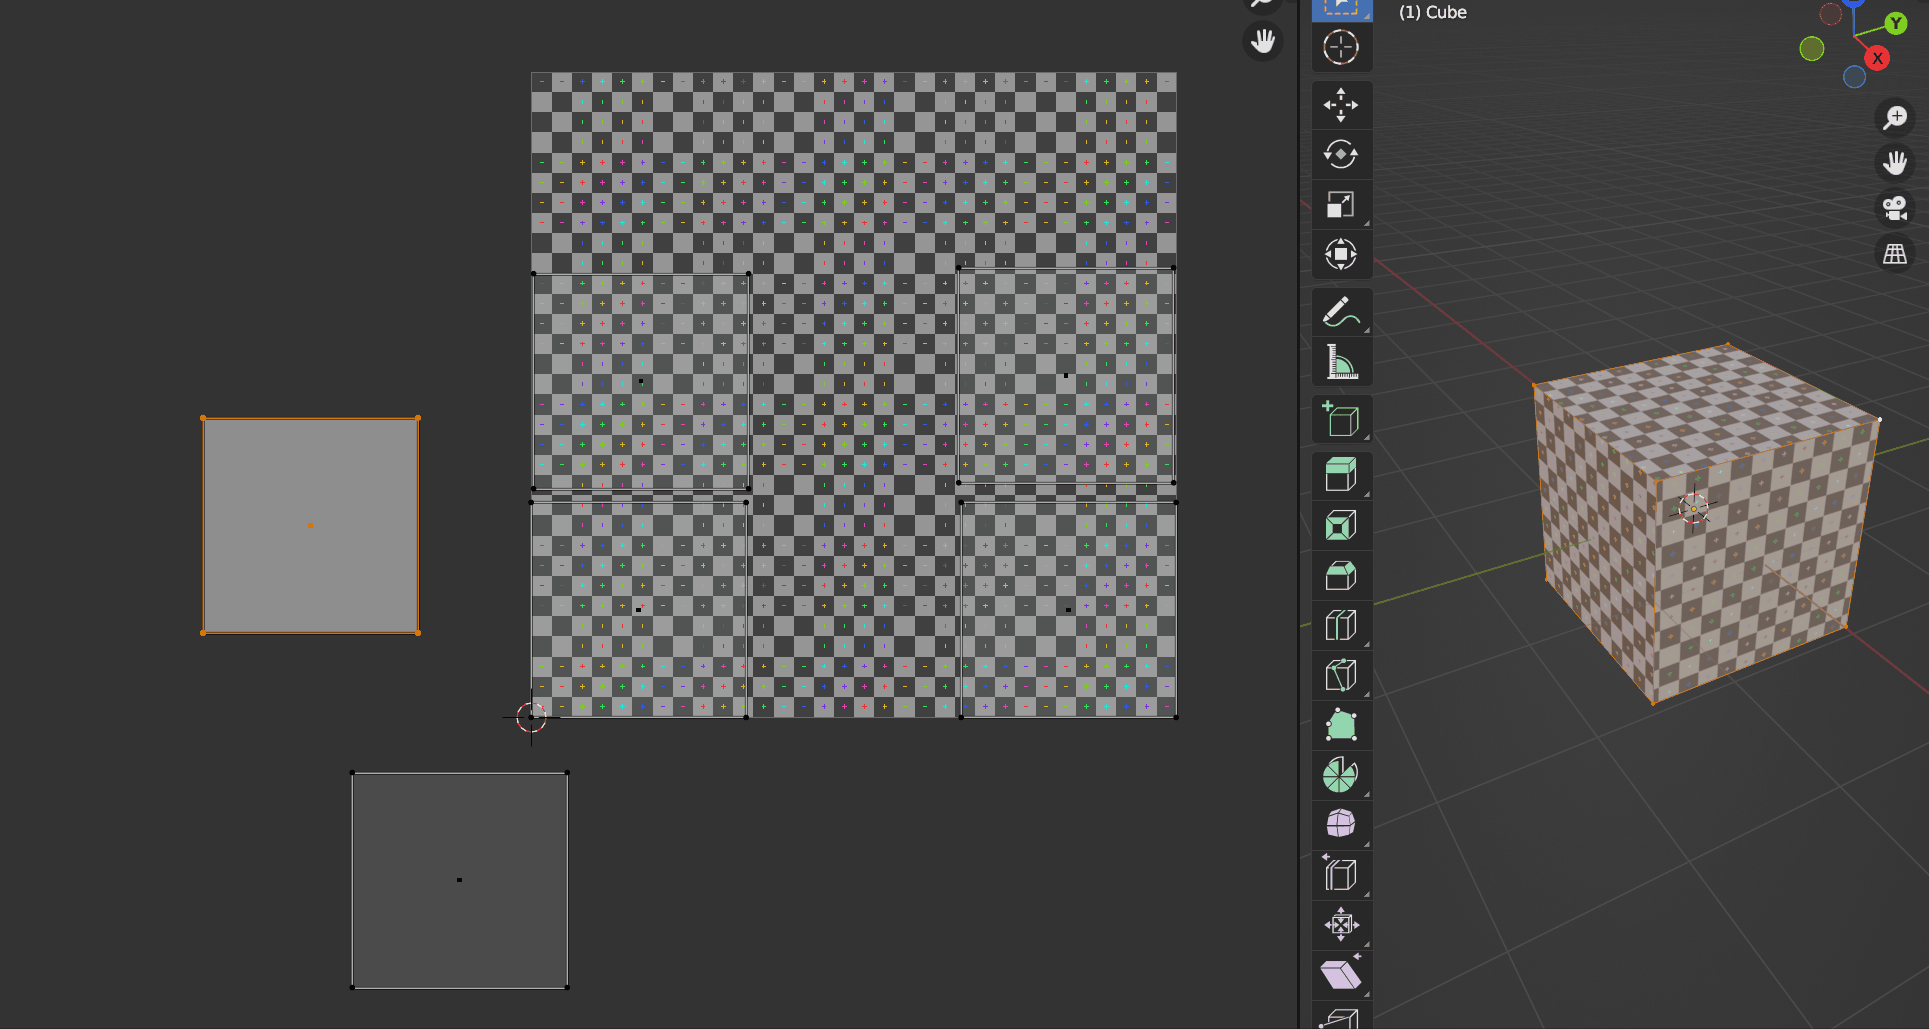Select the Poly Build tool

point(1341,725)
